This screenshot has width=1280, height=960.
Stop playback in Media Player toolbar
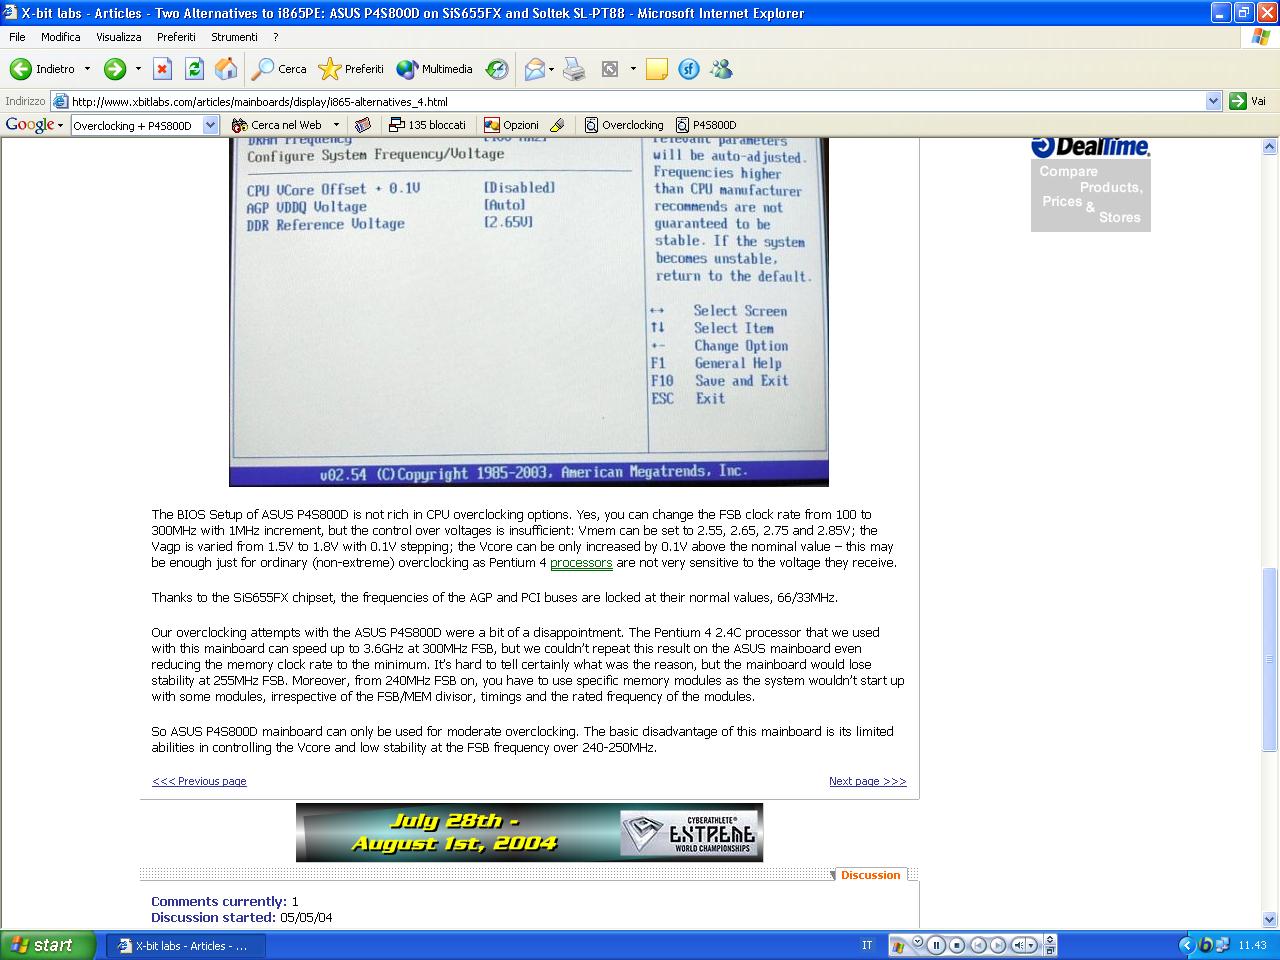point(957,945)
